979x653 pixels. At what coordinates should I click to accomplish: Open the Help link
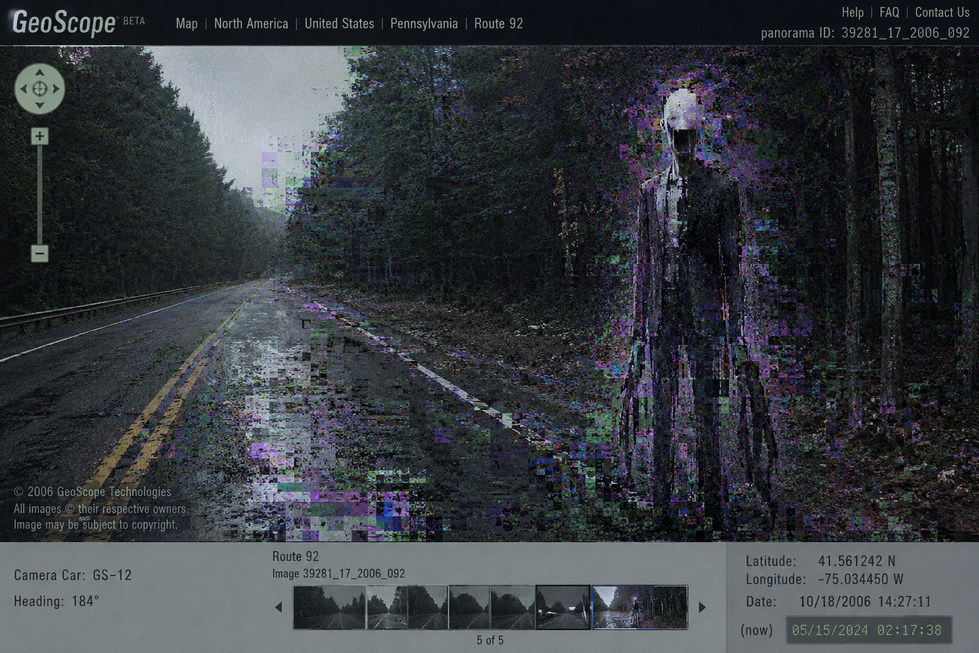click(x=852, y=12)
